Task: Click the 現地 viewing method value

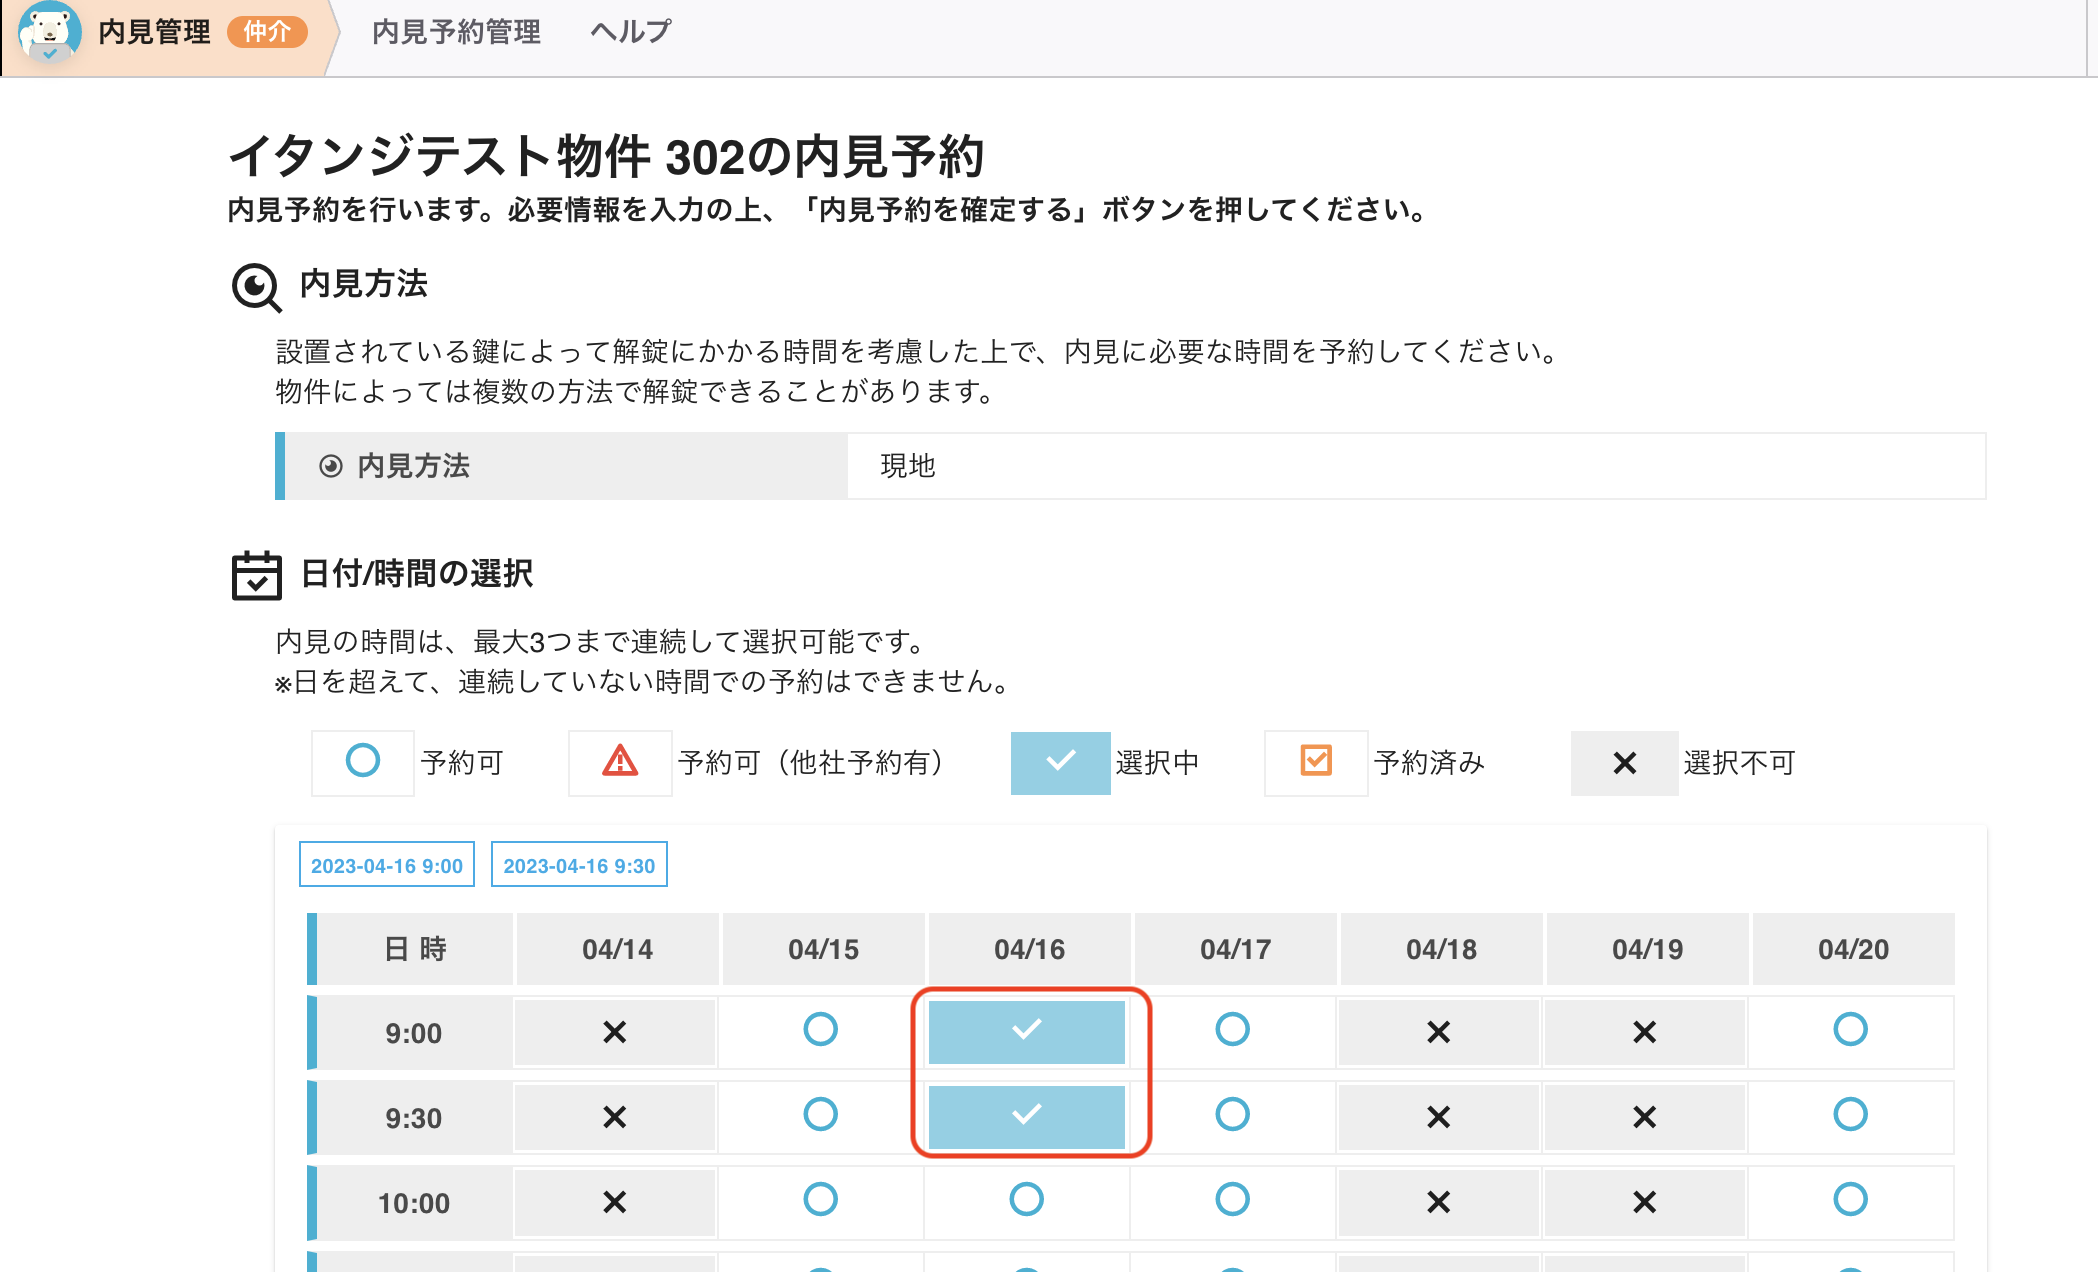Action: [x=908, y=466]
